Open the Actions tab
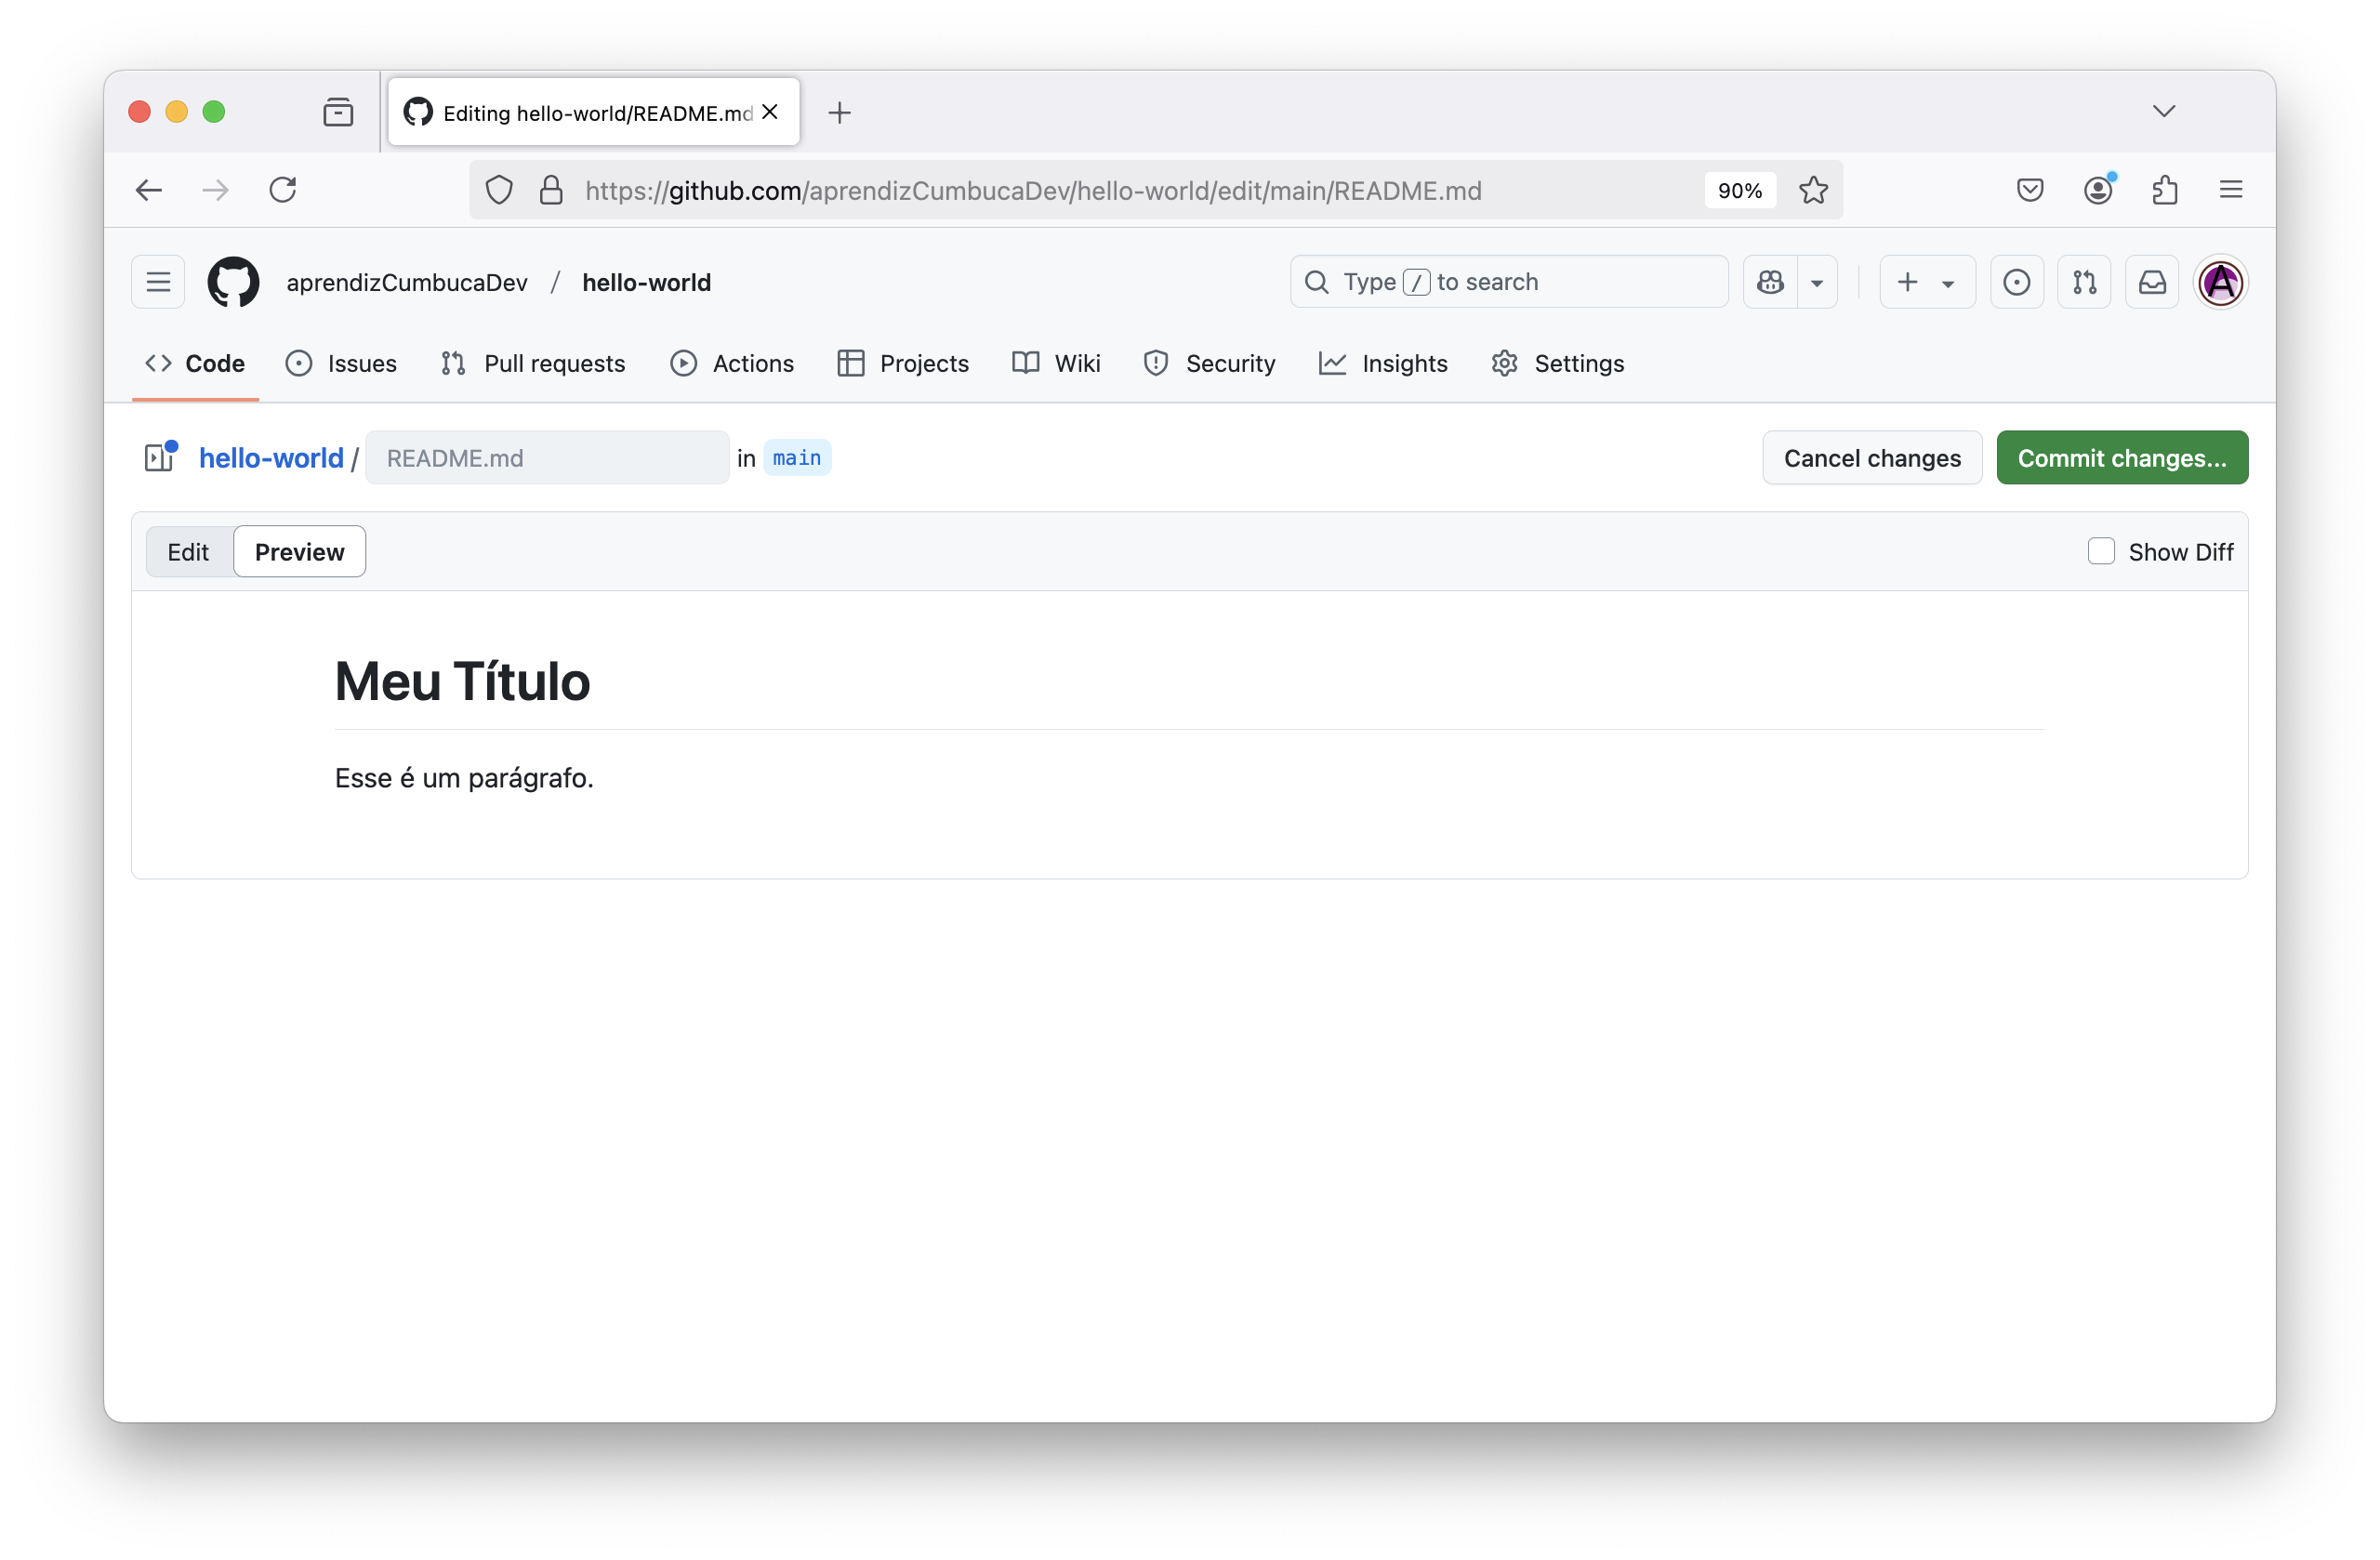 click(x=732, y=363)
